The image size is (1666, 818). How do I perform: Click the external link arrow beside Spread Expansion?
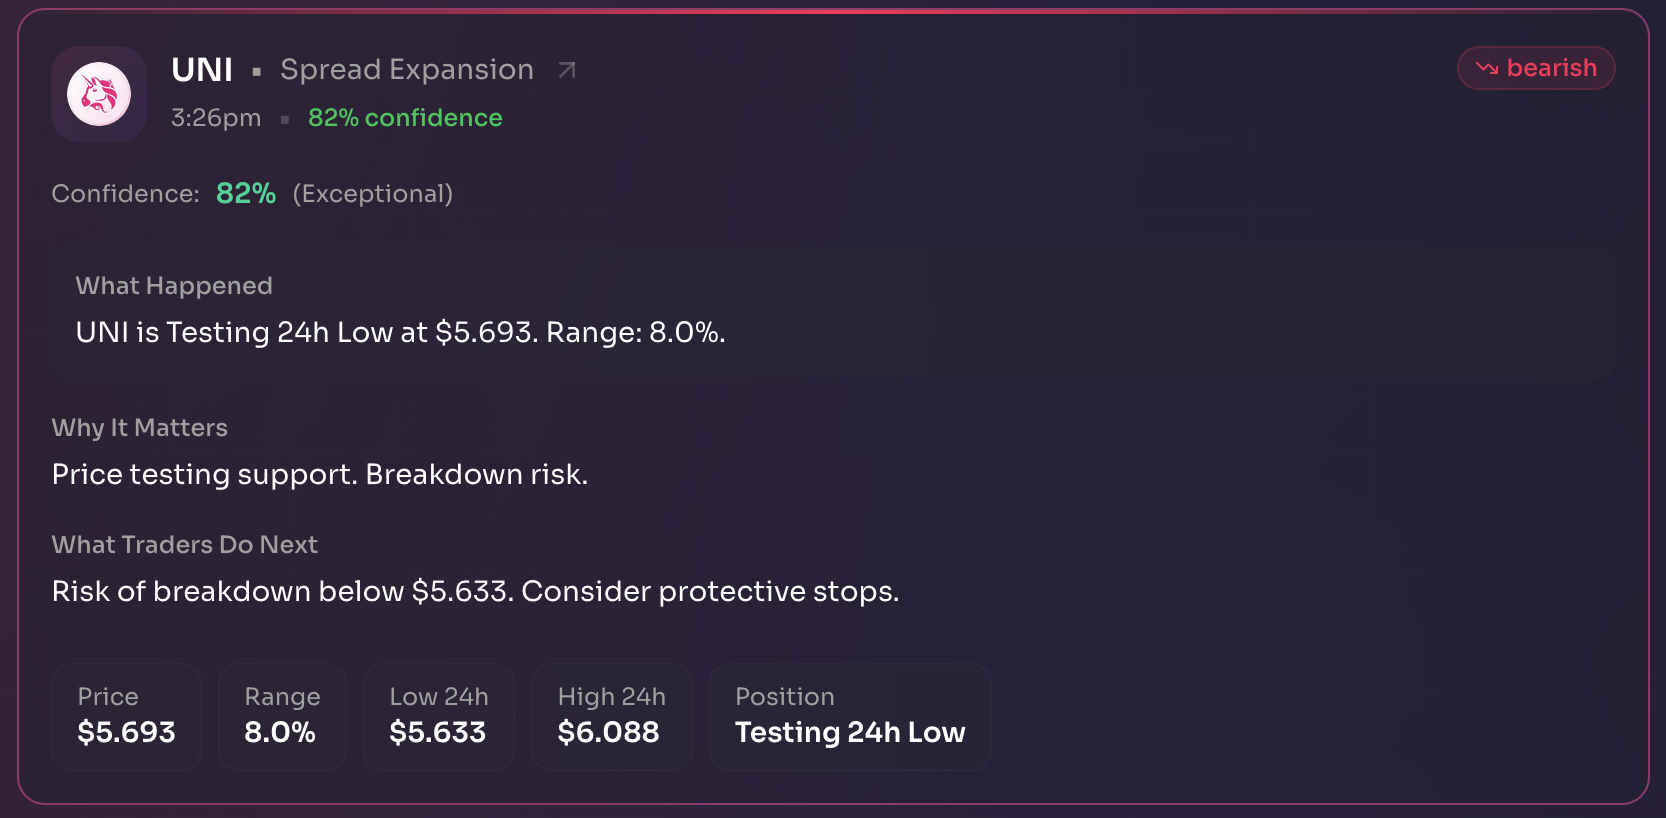click(567, 69)
